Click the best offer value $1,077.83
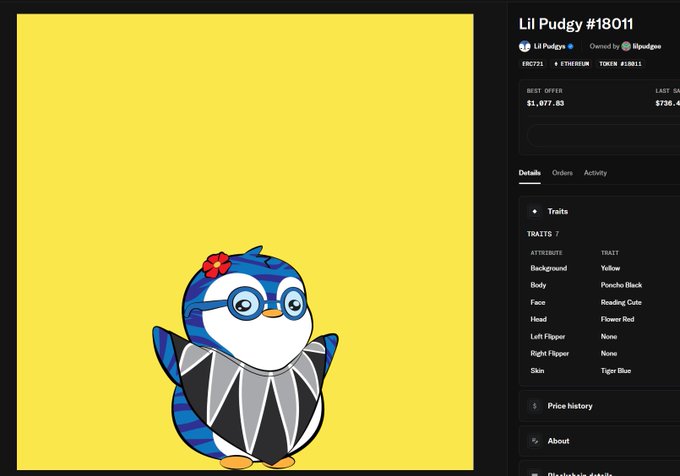This screenshot has width=680, height=476. (x=545, y=103)
